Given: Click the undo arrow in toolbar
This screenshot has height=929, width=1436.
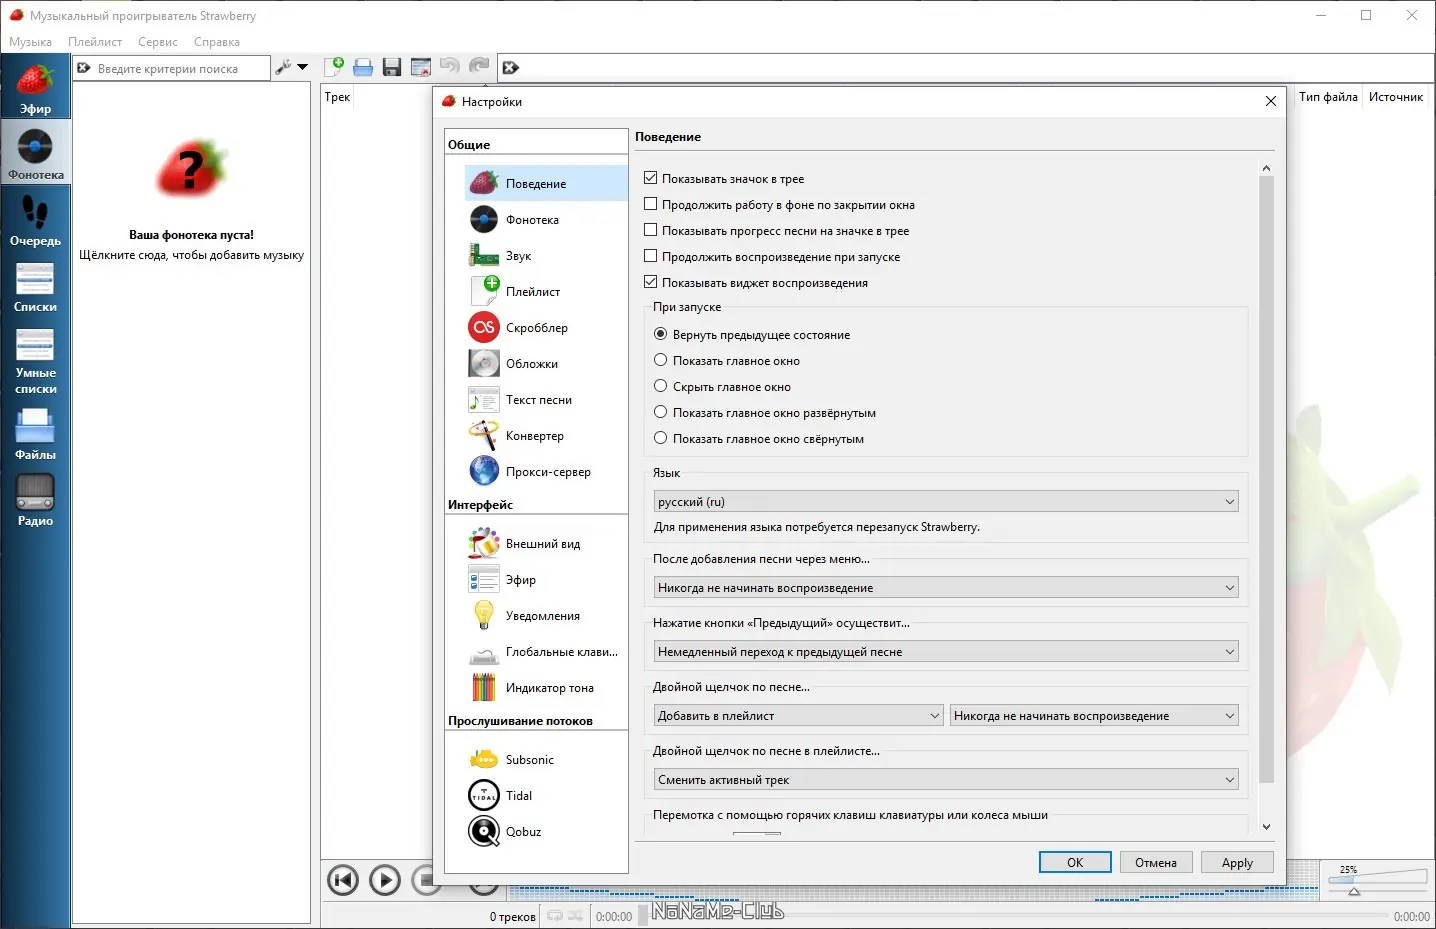Looking at the screenshot, I should pyautogui.click(x=450, y=67).
